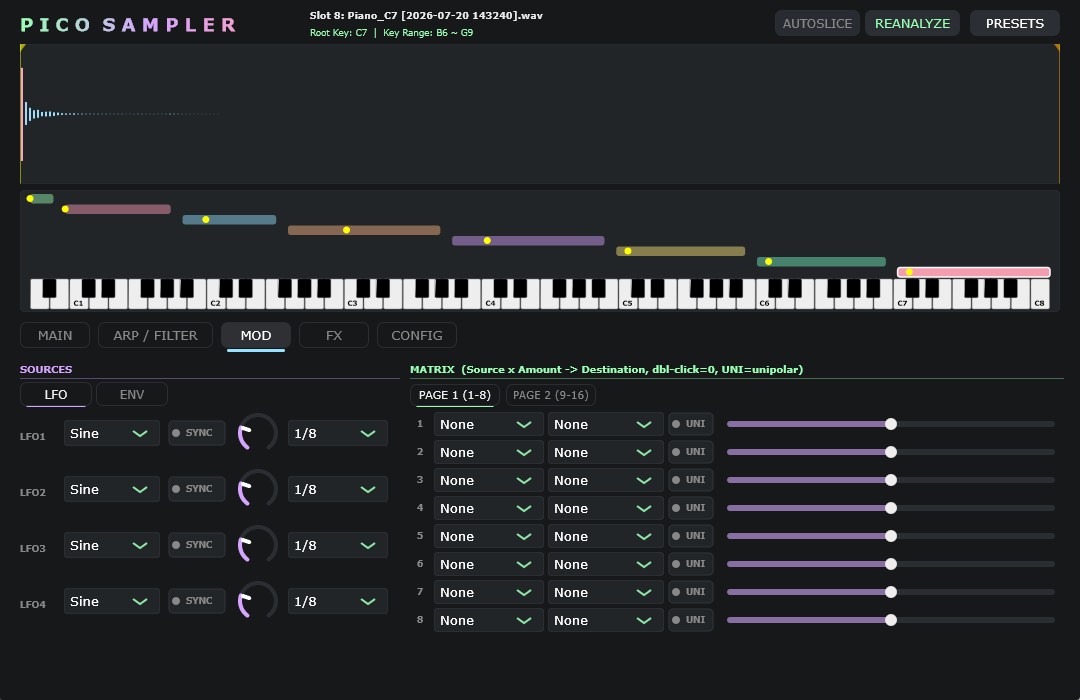Click the waveform display at sample start
Screen dimensions: 1080x700
[23, 114]
